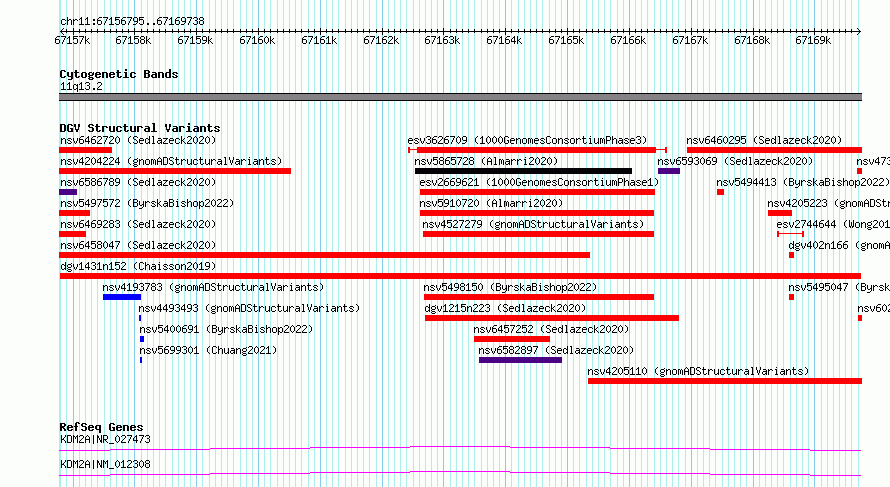Click the red bar under nsv4204224
Viewport: 890px width, 487px height.
point(175,171)
